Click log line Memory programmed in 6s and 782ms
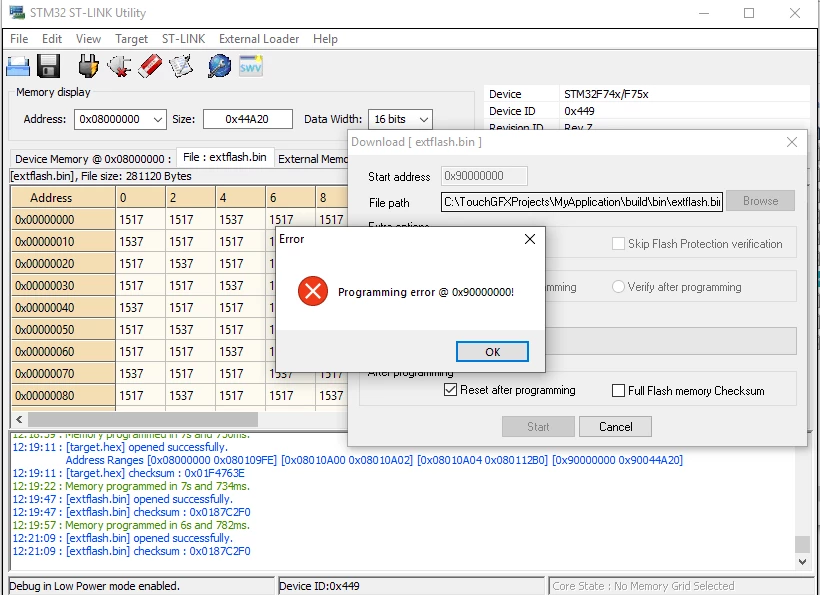 click(131, 525)
